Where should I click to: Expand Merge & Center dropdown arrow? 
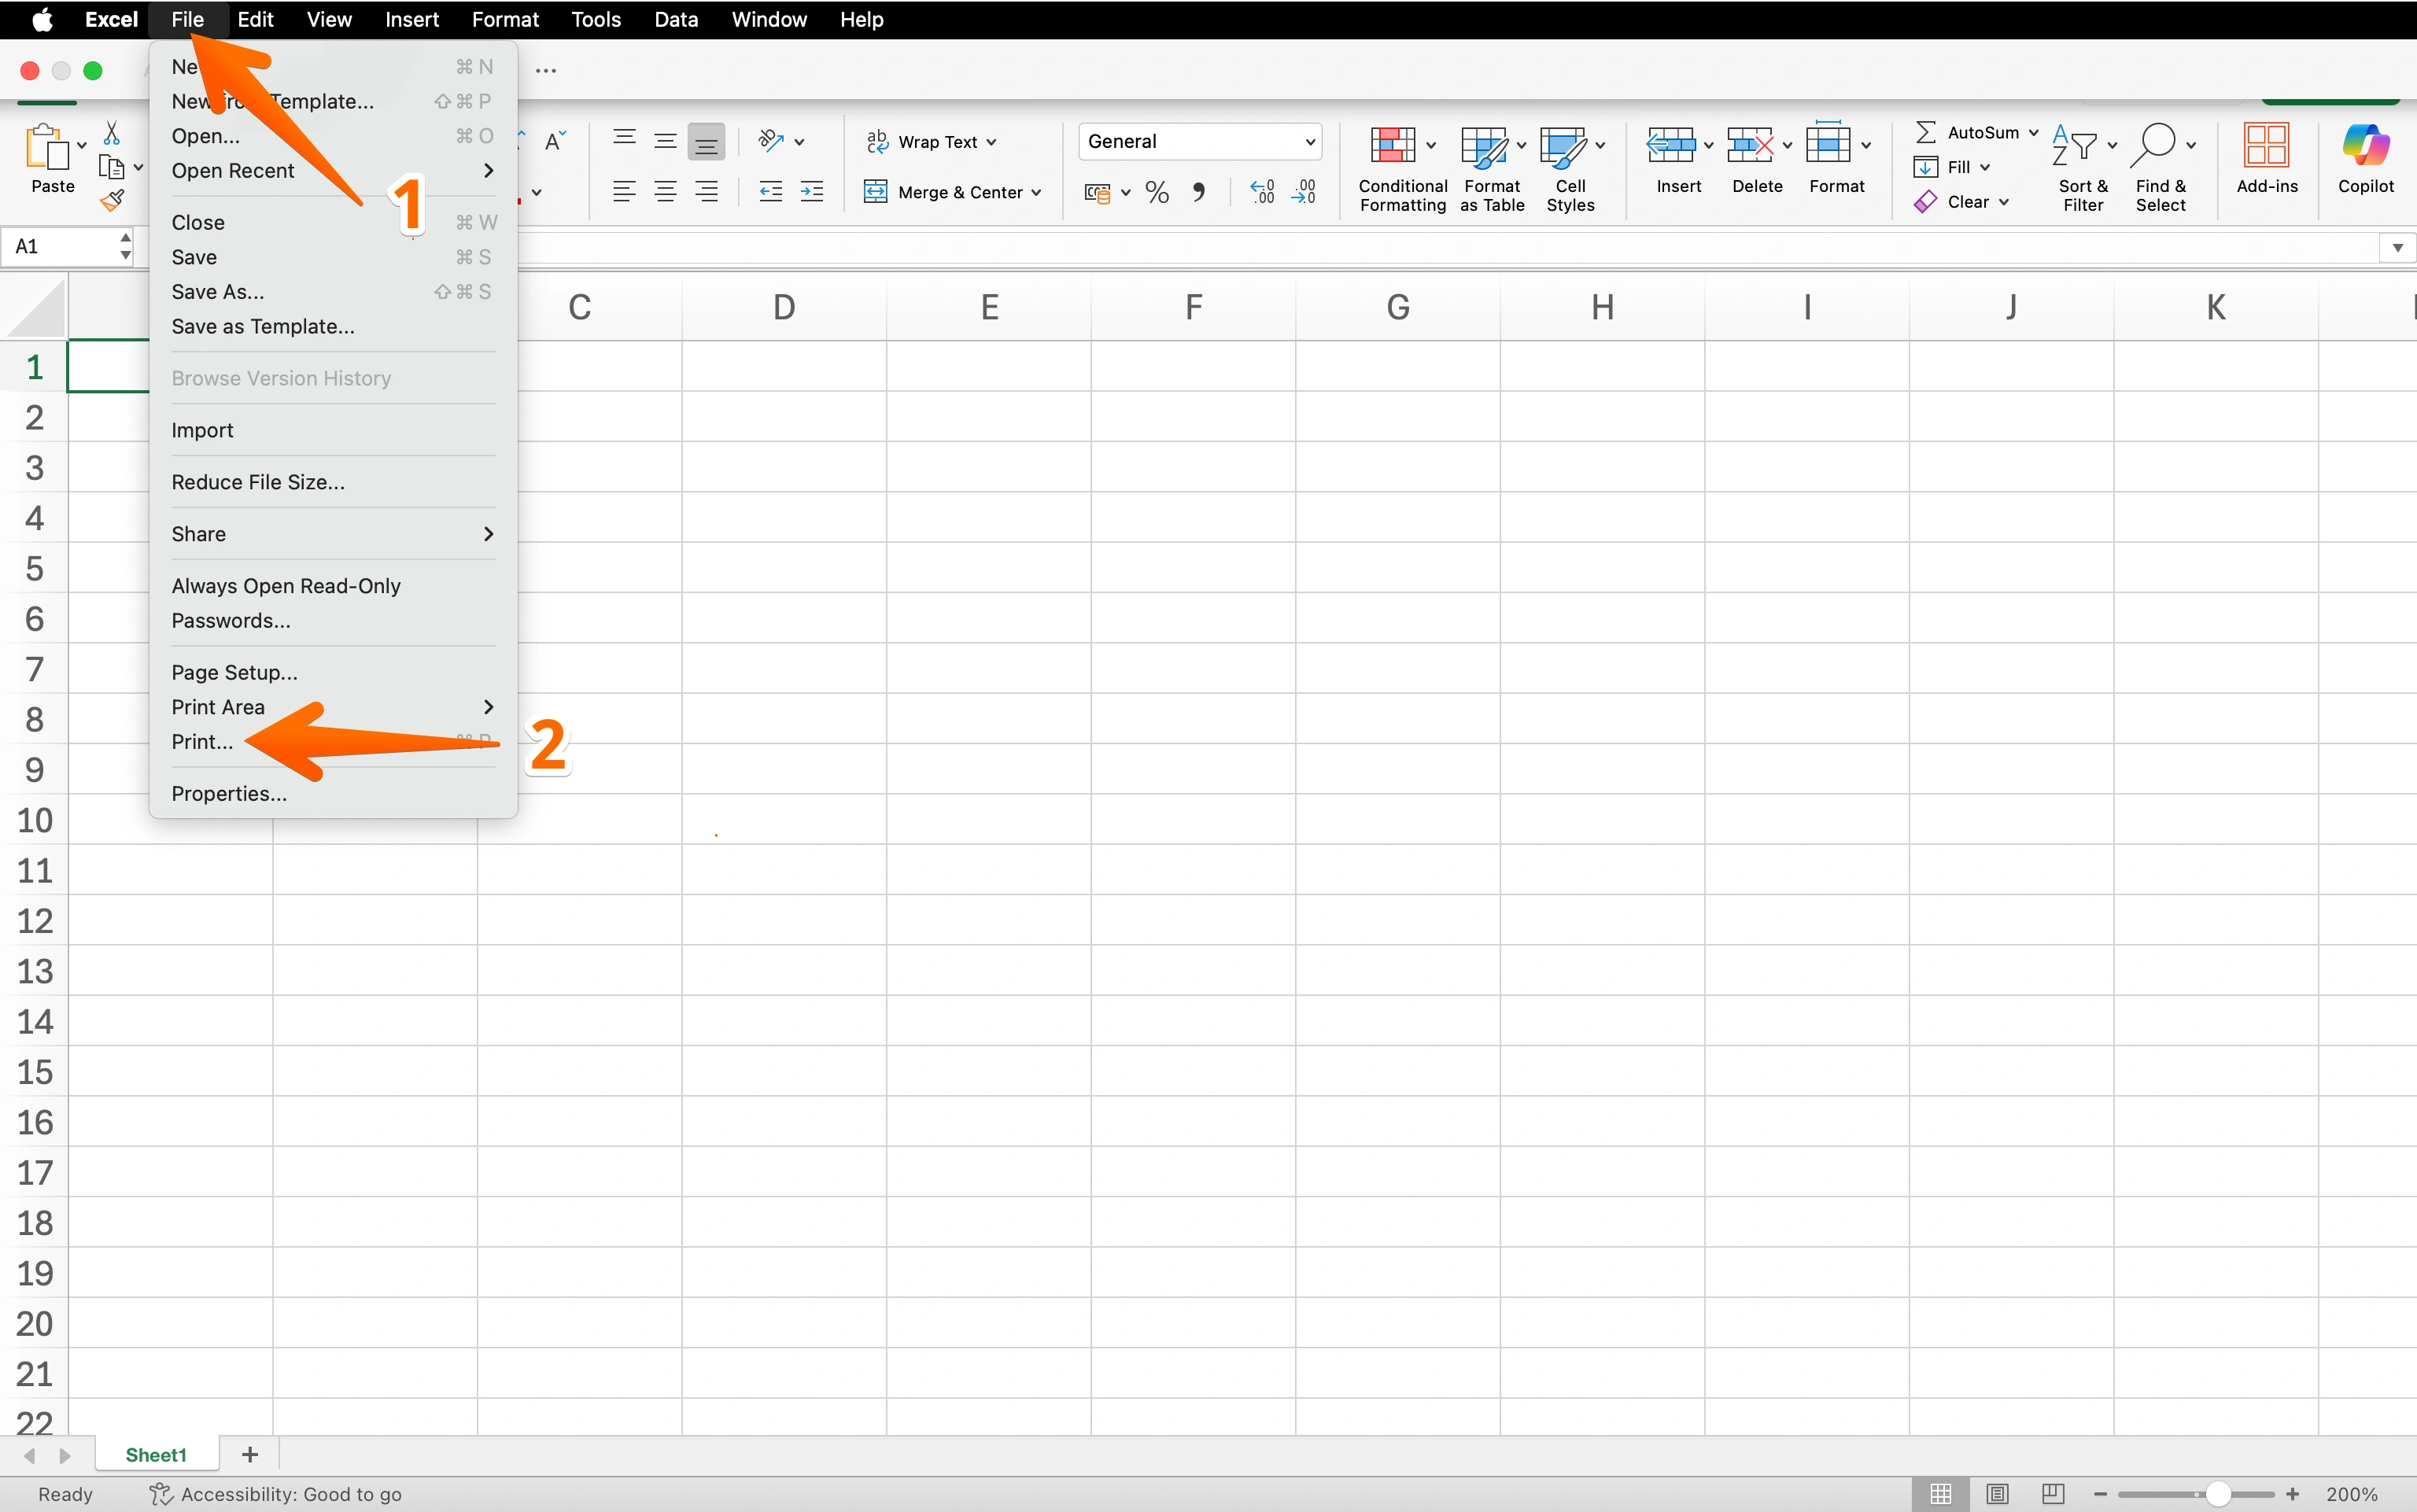tap(1036, 192)
